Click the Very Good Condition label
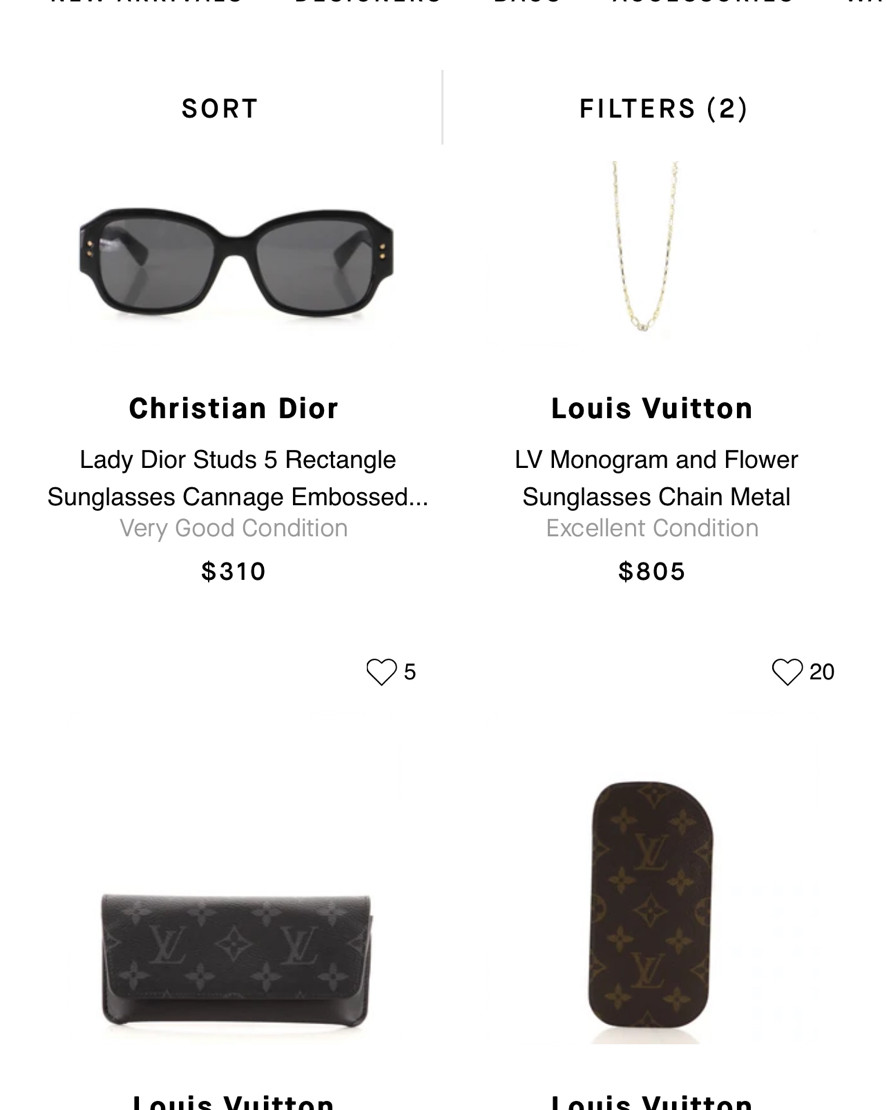887x1110 pixels. pos(234,528)
